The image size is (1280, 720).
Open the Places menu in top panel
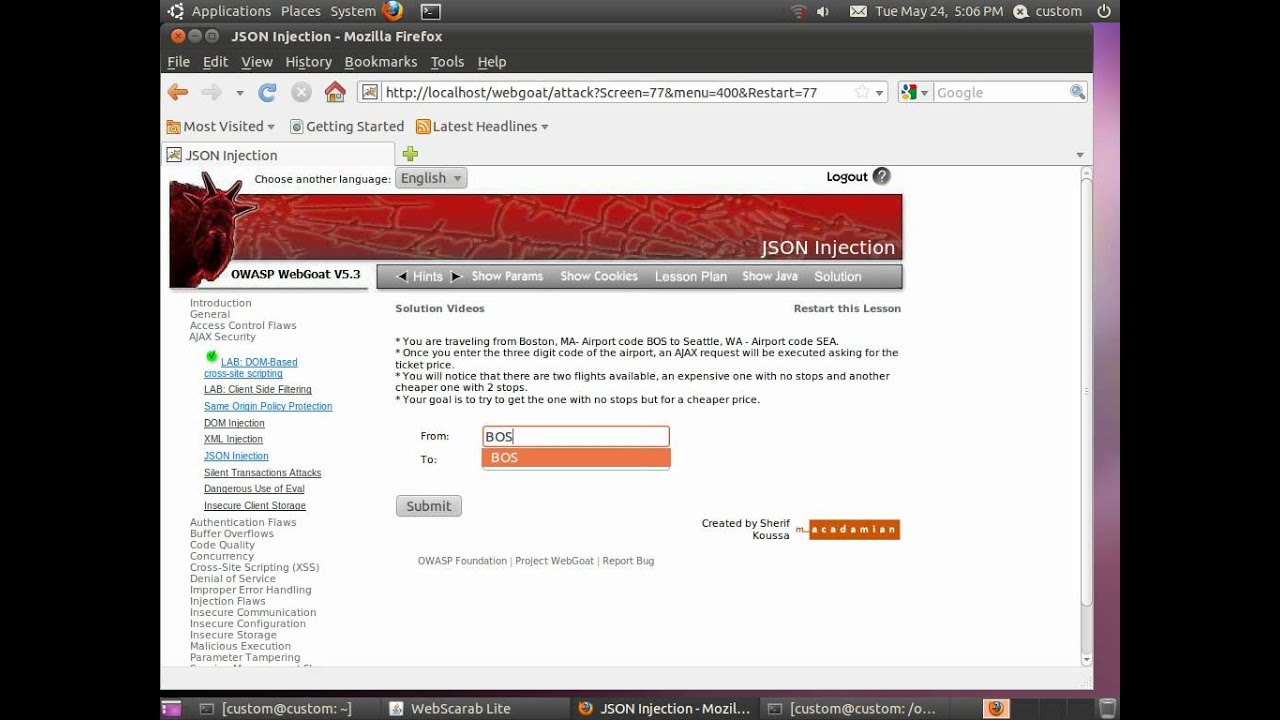click(x=301, y=11)
